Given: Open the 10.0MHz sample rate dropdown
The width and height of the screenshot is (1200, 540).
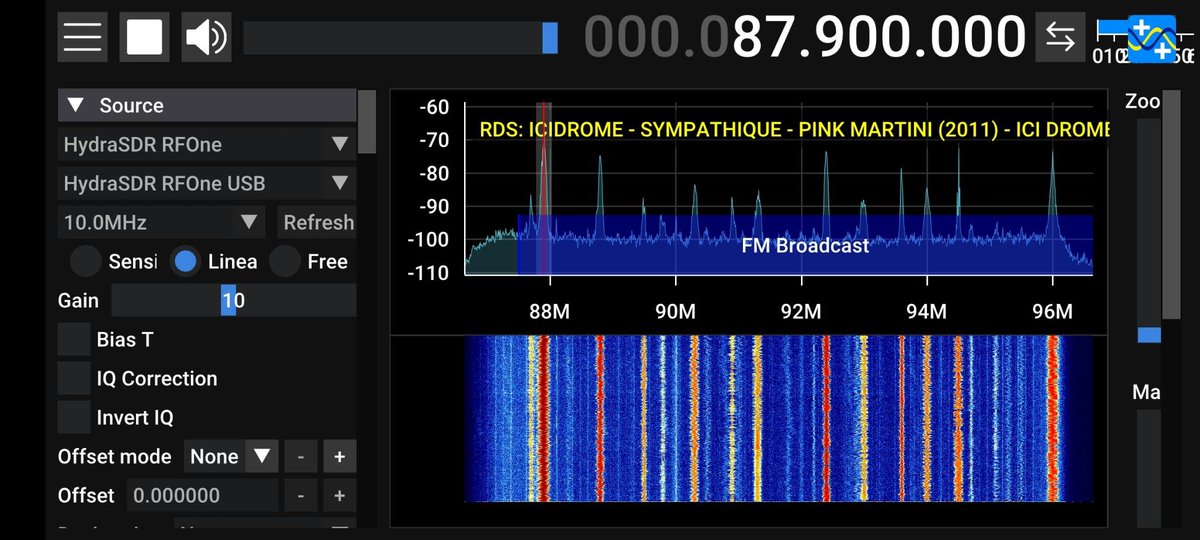Looking at the screenshot, I should point(162,222).
